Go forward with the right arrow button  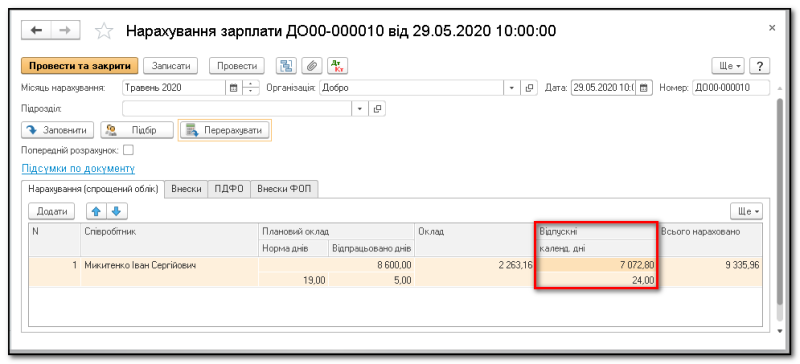(66, 31)
